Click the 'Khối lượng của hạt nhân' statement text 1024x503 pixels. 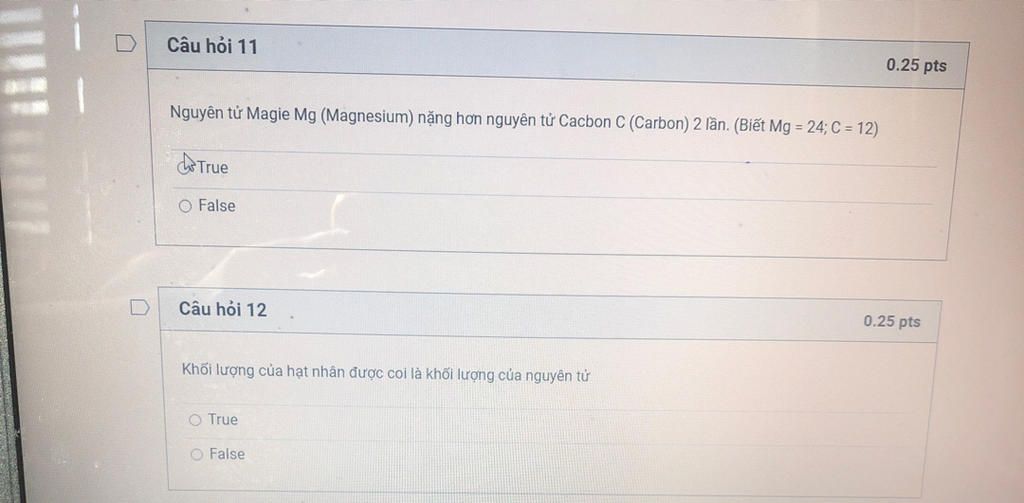(385, 374)
